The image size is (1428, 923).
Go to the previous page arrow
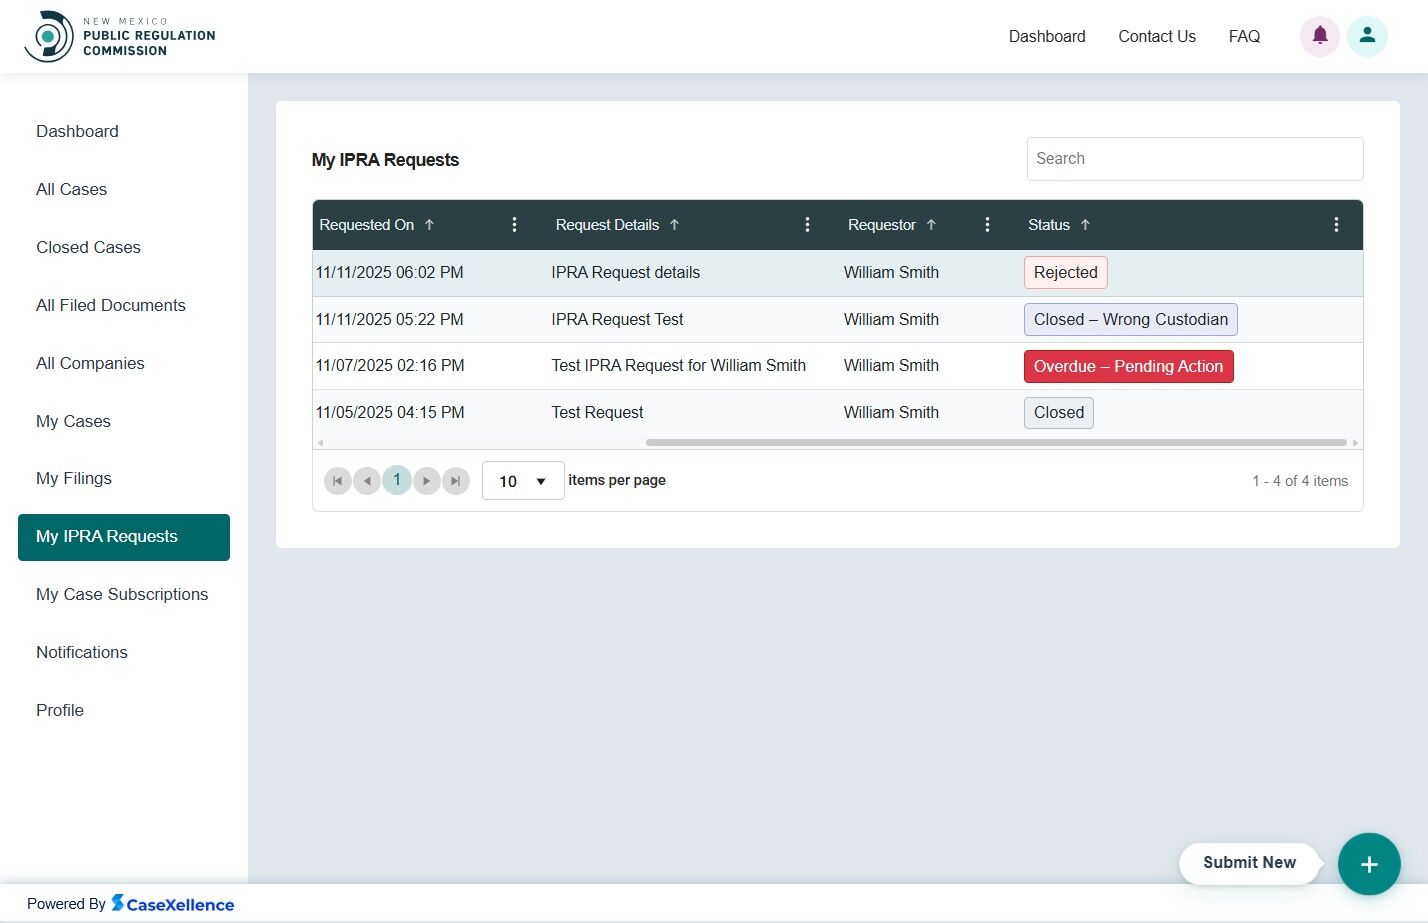pyautogui.click(x=367, y=481)
